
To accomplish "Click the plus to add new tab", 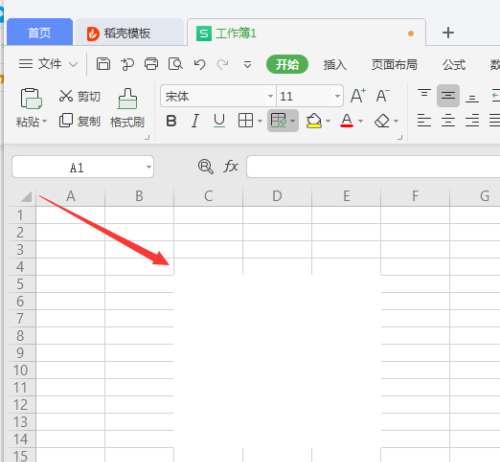I will click(448, 33).
